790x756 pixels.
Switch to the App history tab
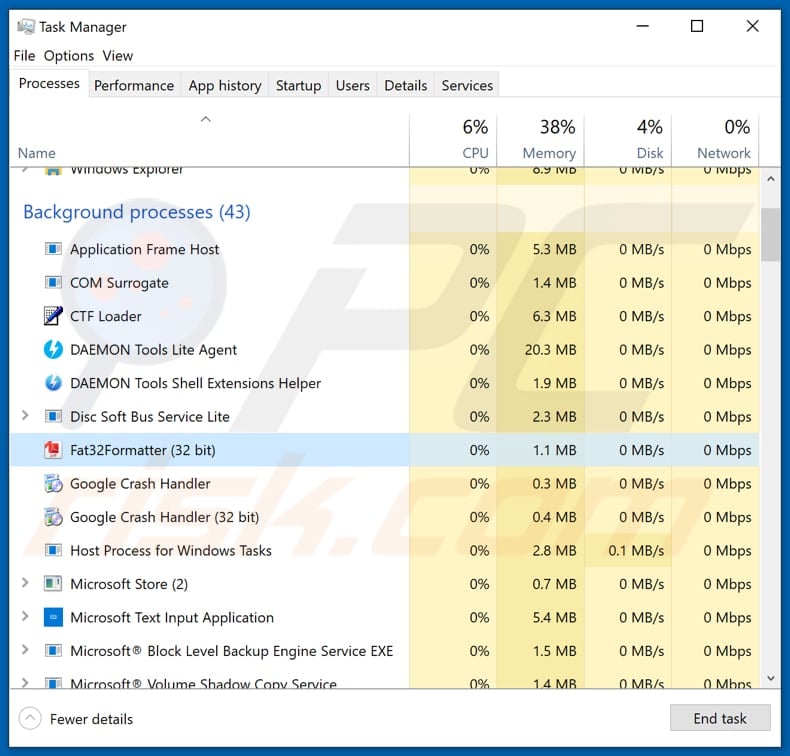click(x=225, y=85)
